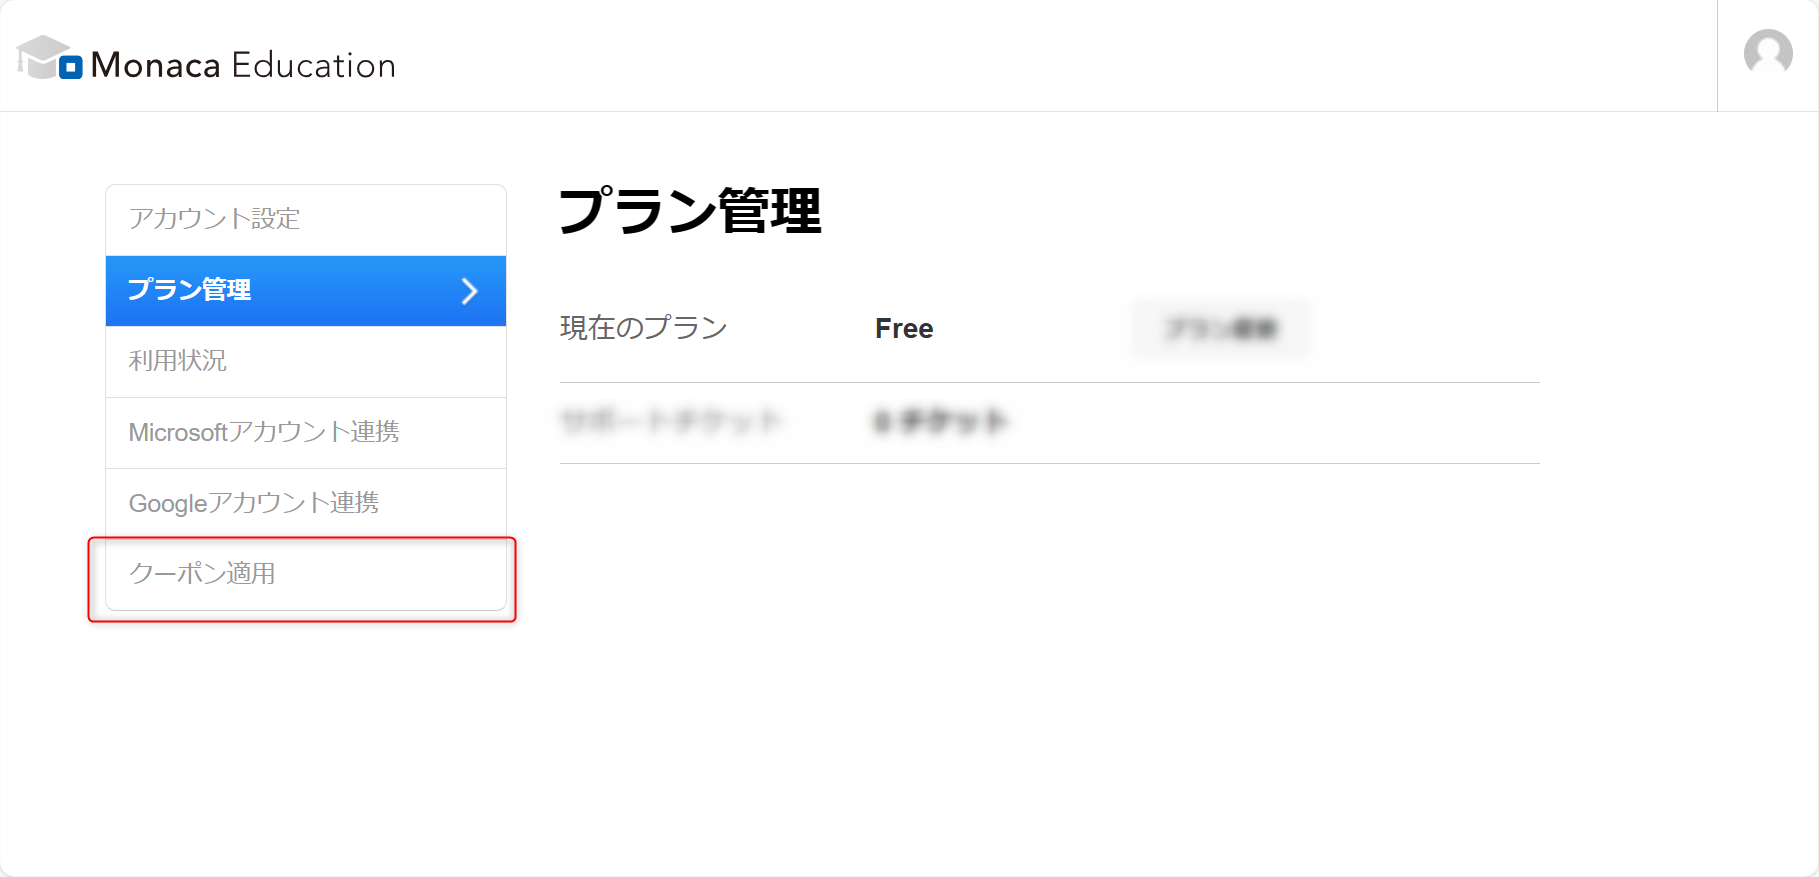
Task: Click the Free plan value text
Action: 904,329
